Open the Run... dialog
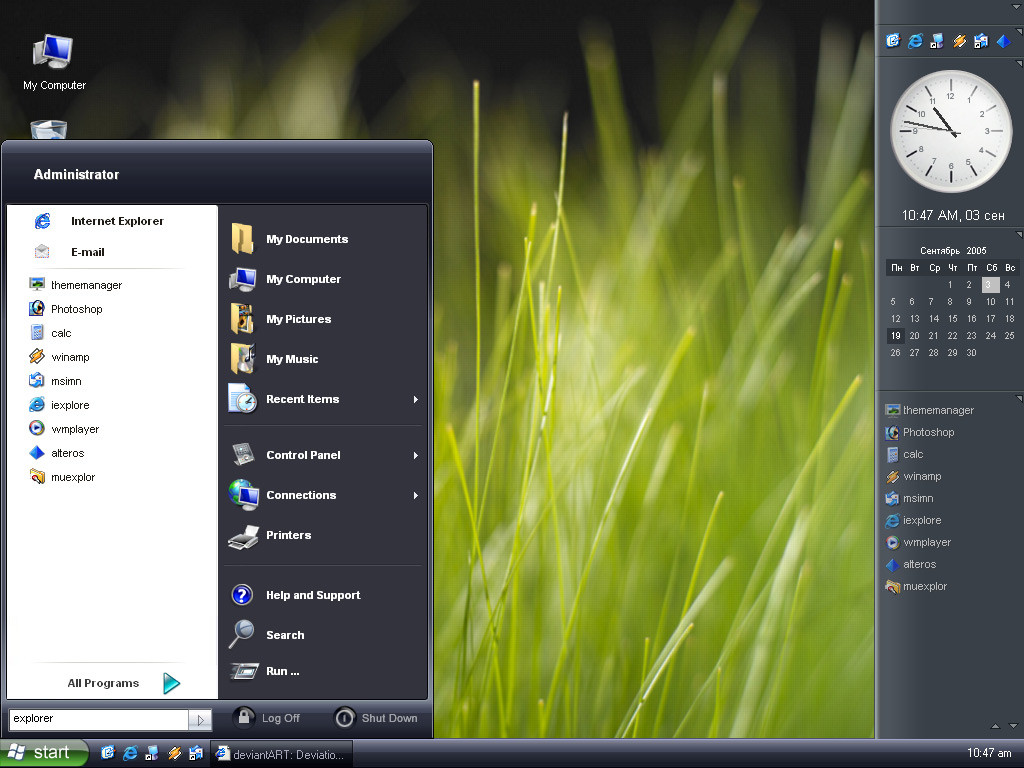Viewport: 1024px width, 768px height. click(264, 671)
